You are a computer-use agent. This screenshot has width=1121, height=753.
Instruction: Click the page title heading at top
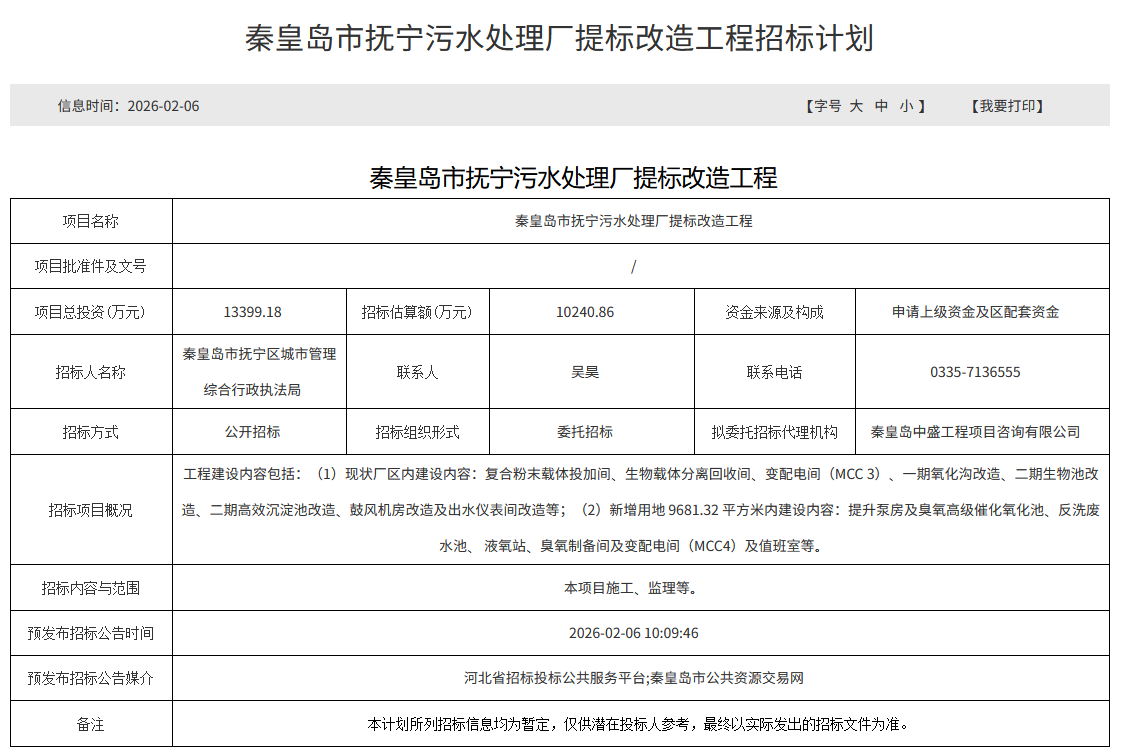point(559,38)
